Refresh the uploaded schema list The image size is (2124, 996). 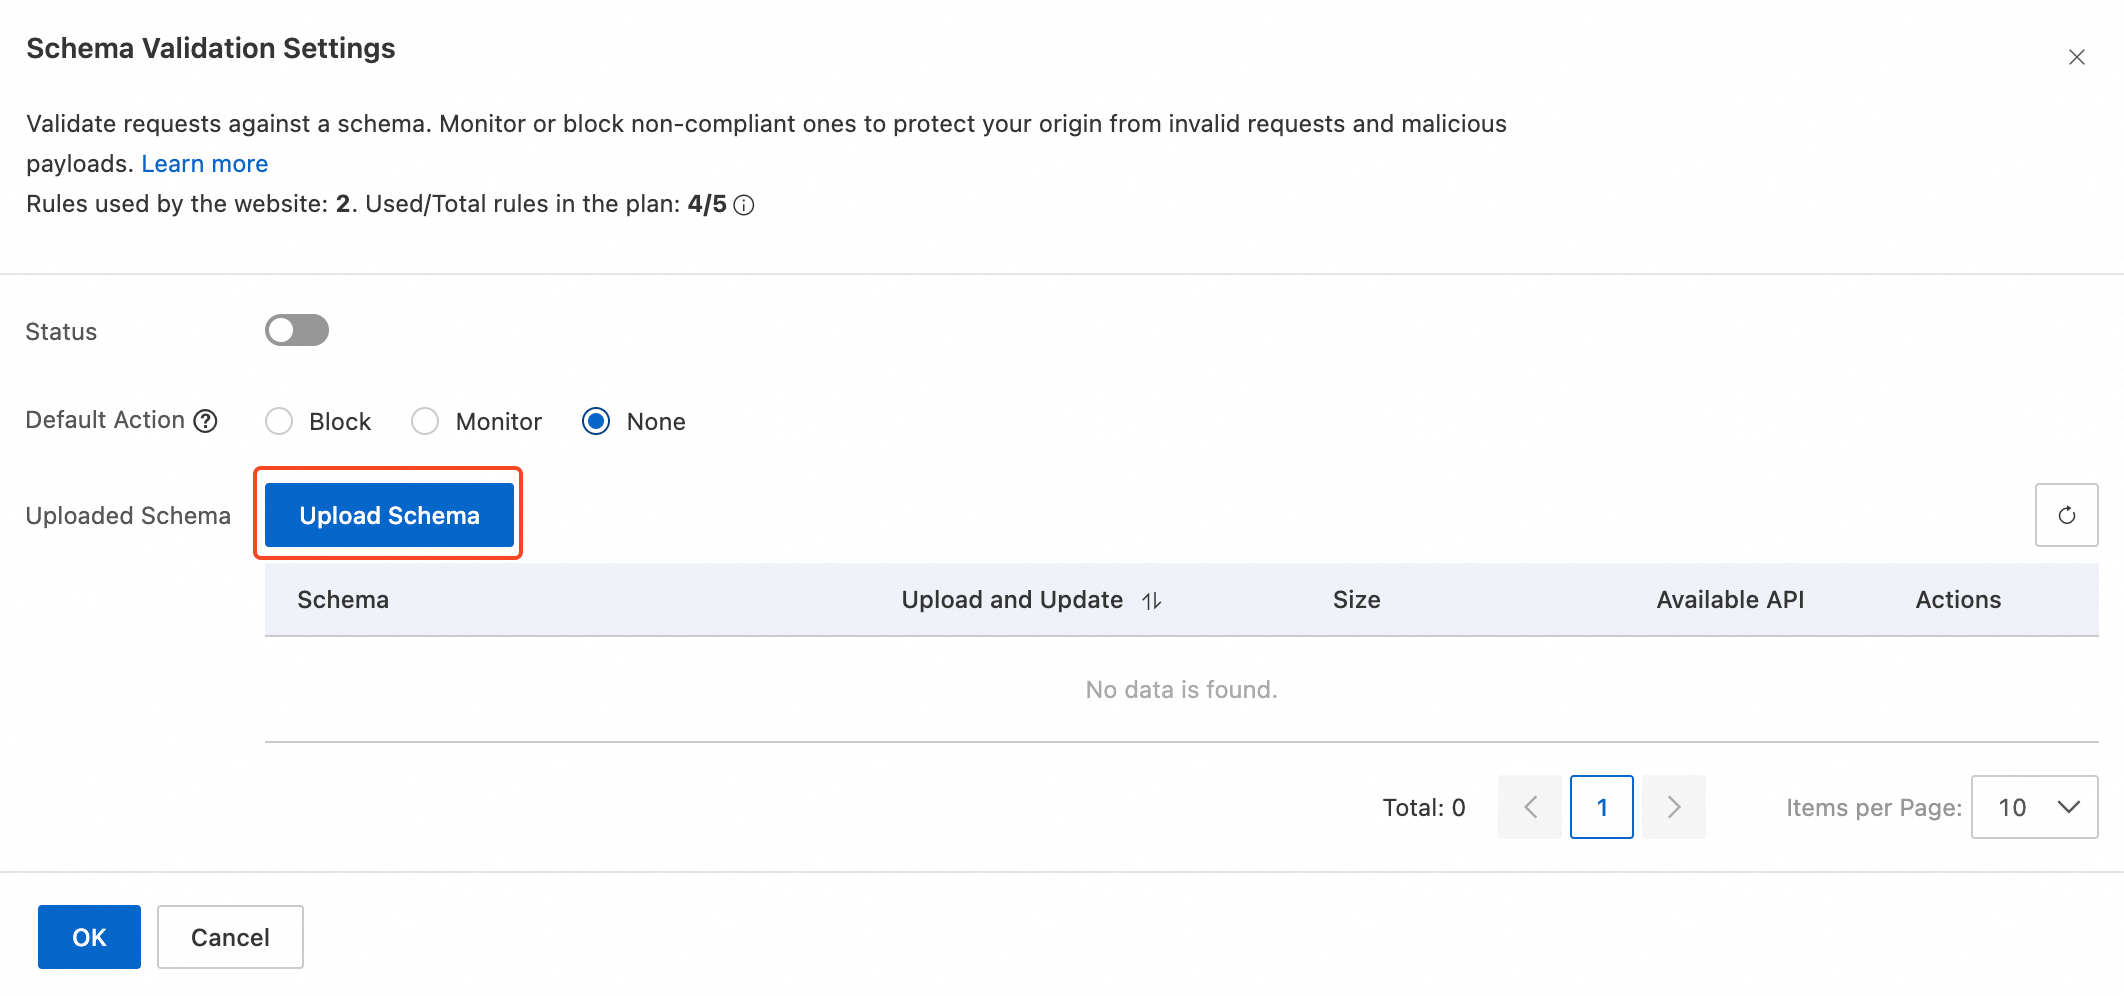coord(2066,515)
